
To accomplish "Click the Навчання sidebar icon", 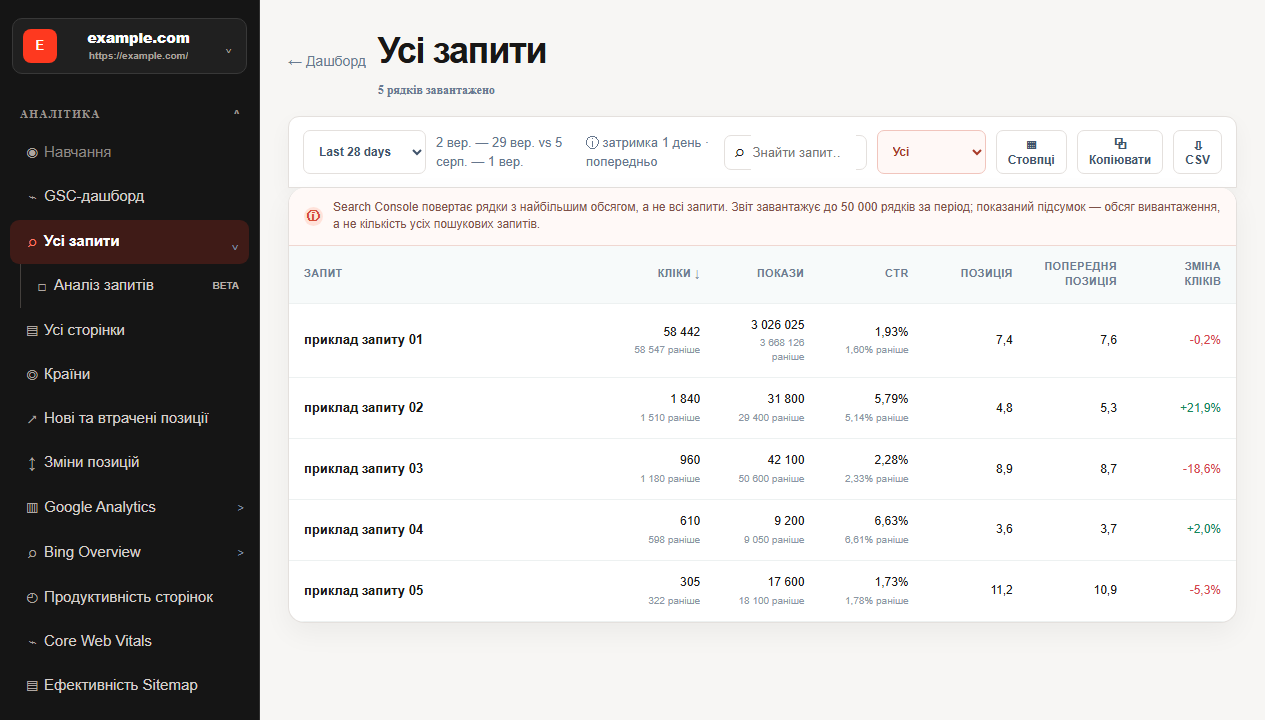I will (x=32, y=153).
